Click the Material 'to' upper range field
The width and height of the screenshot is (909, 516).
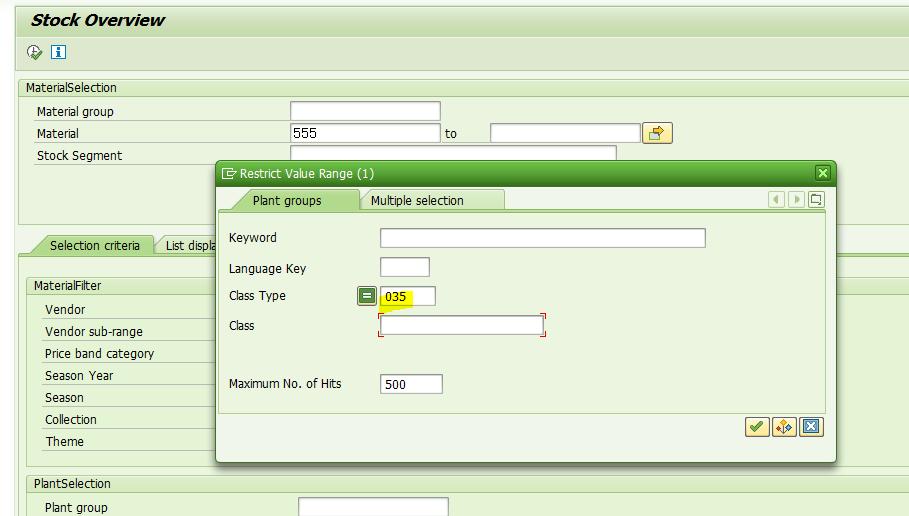(x=565, y=133)
